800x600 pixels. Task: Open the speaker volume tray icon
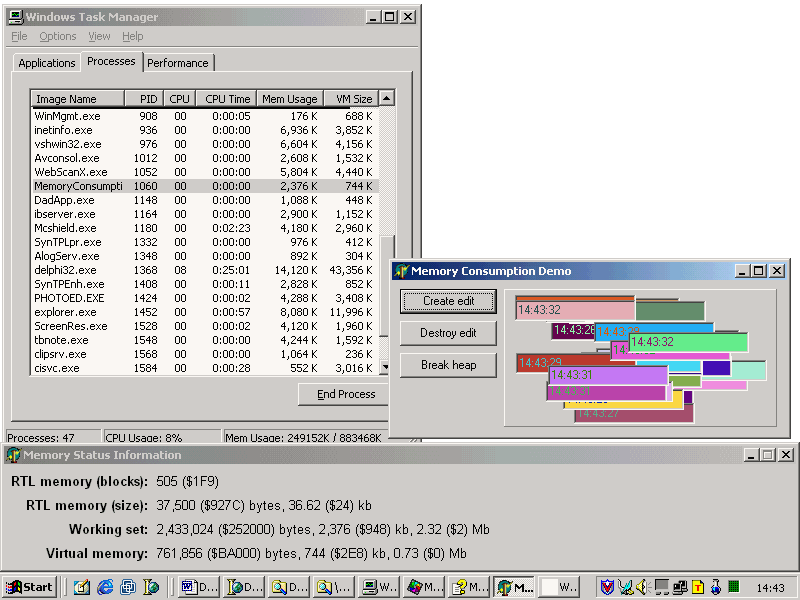pyautogui.click(x=641, y=587)
